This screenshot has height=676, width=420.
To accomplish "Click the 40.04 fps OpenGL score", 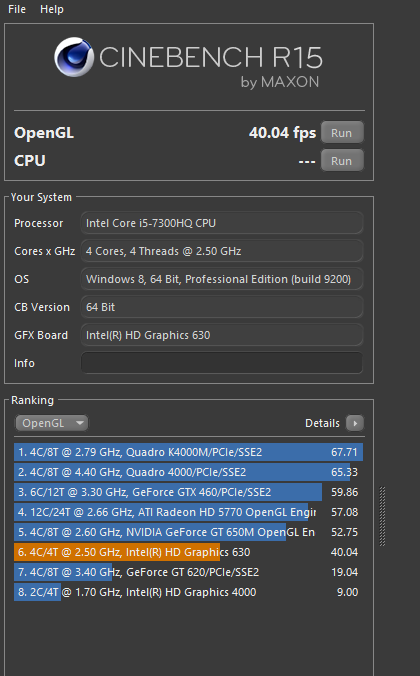I will tap(282, 133).
